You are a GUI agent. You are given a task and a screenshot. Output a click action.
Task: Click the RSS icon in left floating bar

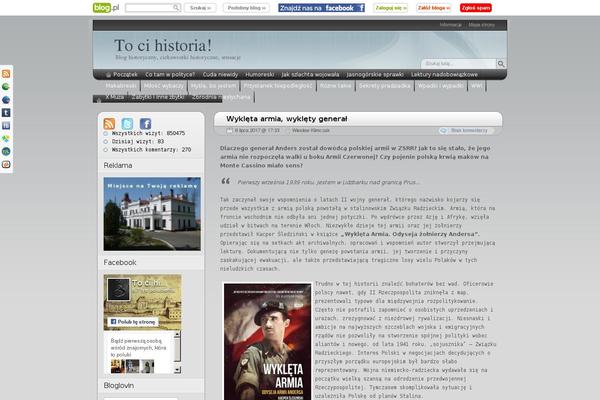(6, 74)
